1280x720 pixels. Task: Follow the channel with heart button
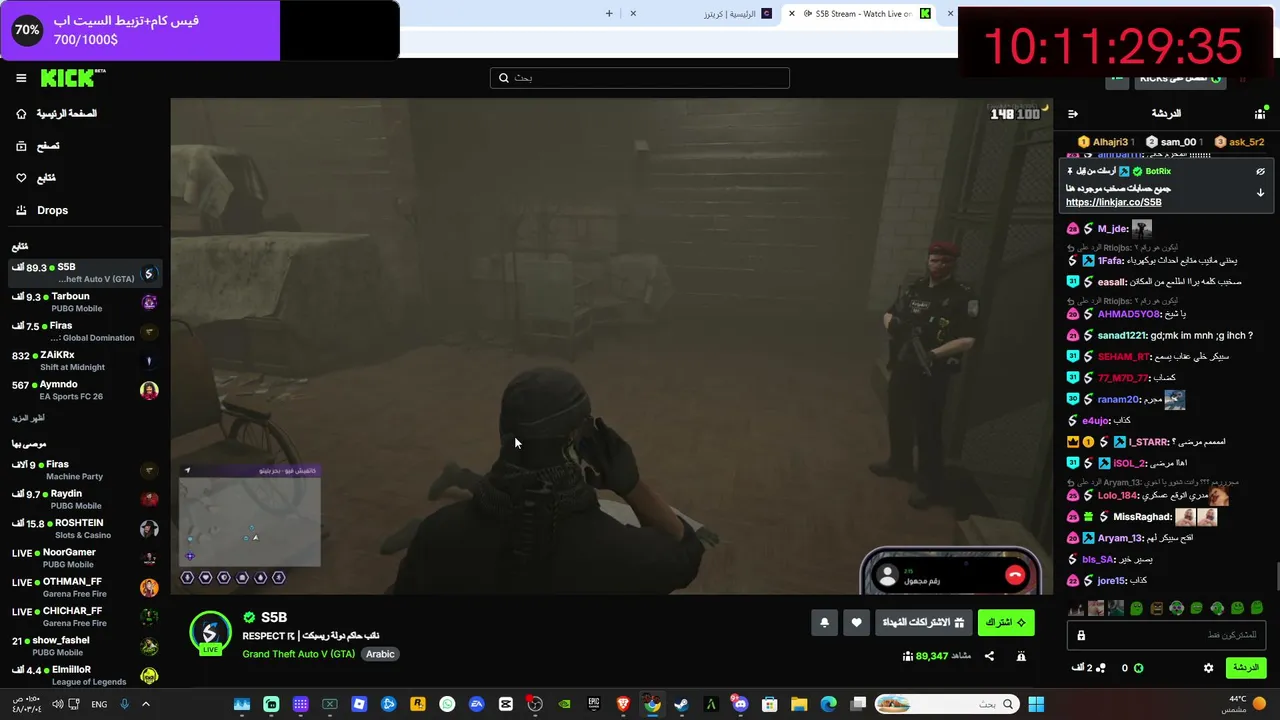click(856, 622)
